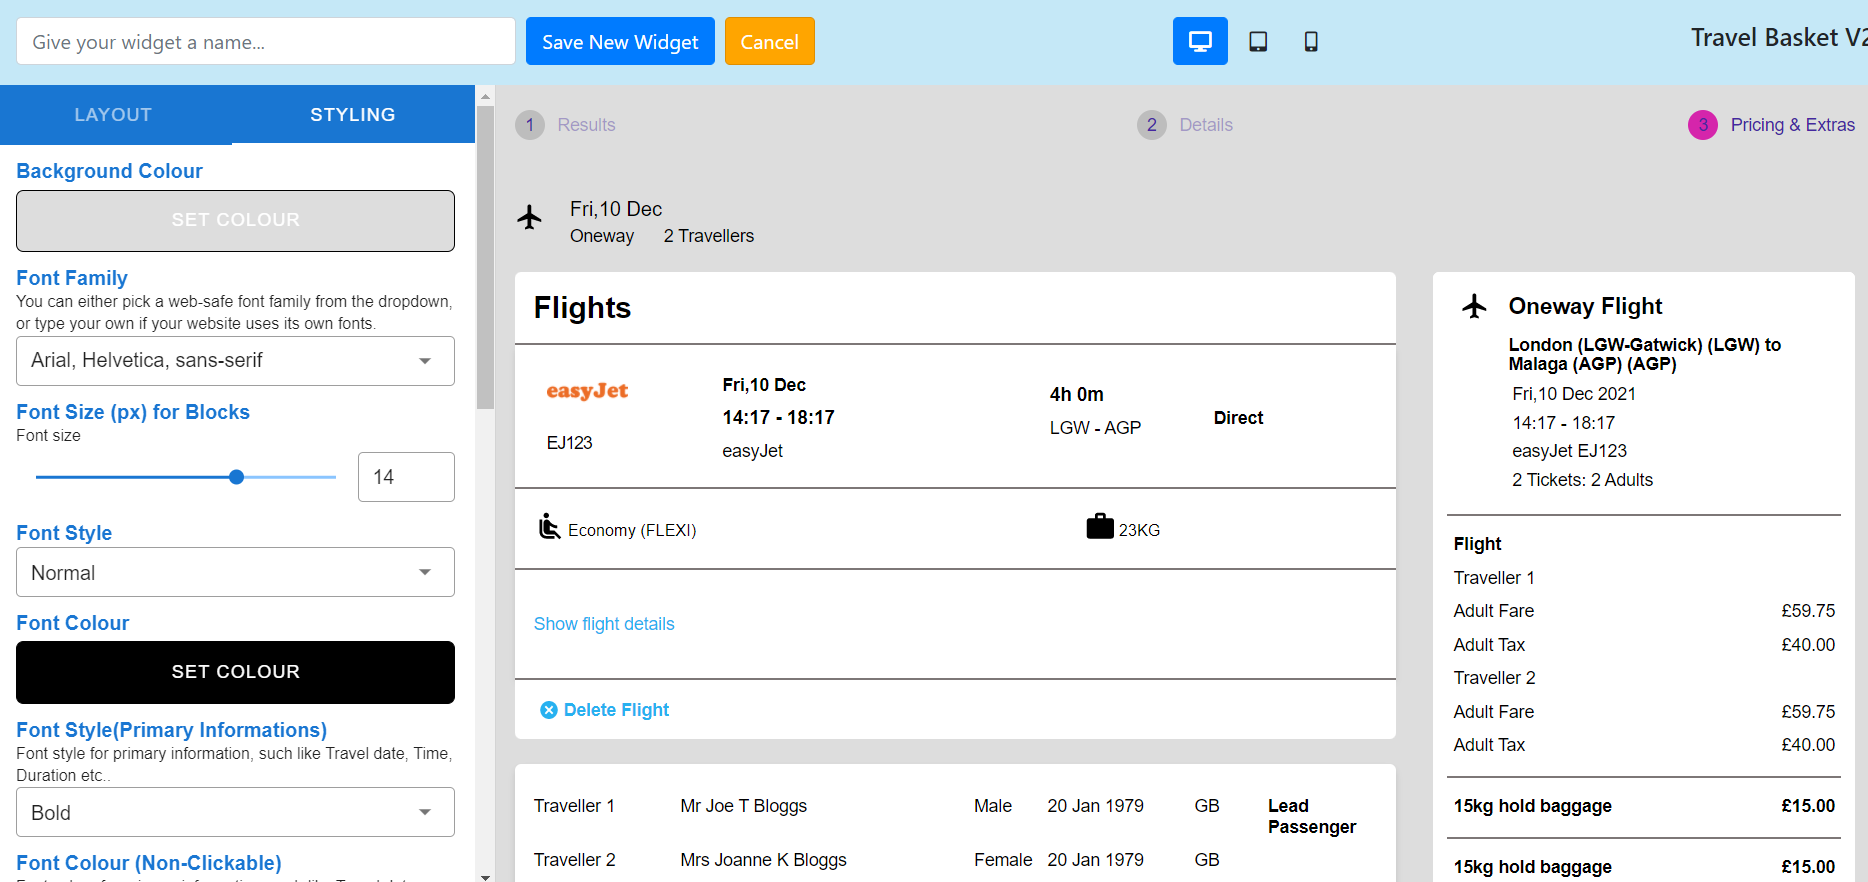Set the black Font Colour swatch
1868x882 pixels.
pos(235,672)
